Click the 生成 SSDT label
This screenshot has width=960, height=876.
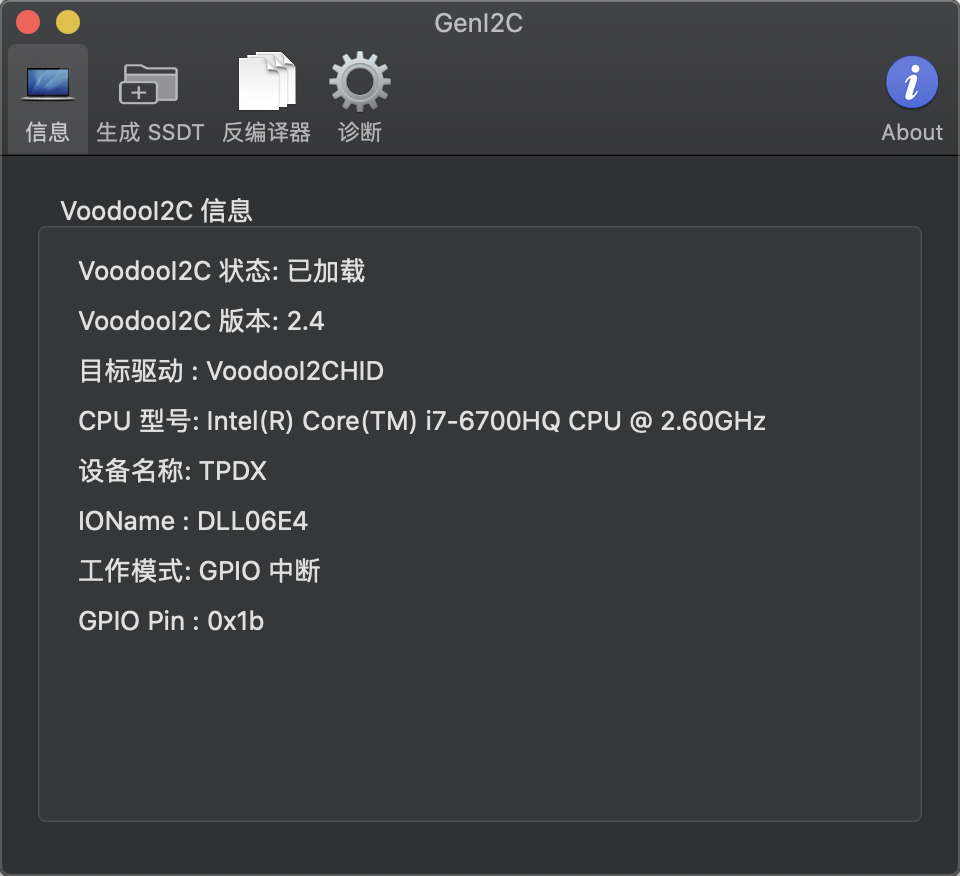tap(150, 131)
